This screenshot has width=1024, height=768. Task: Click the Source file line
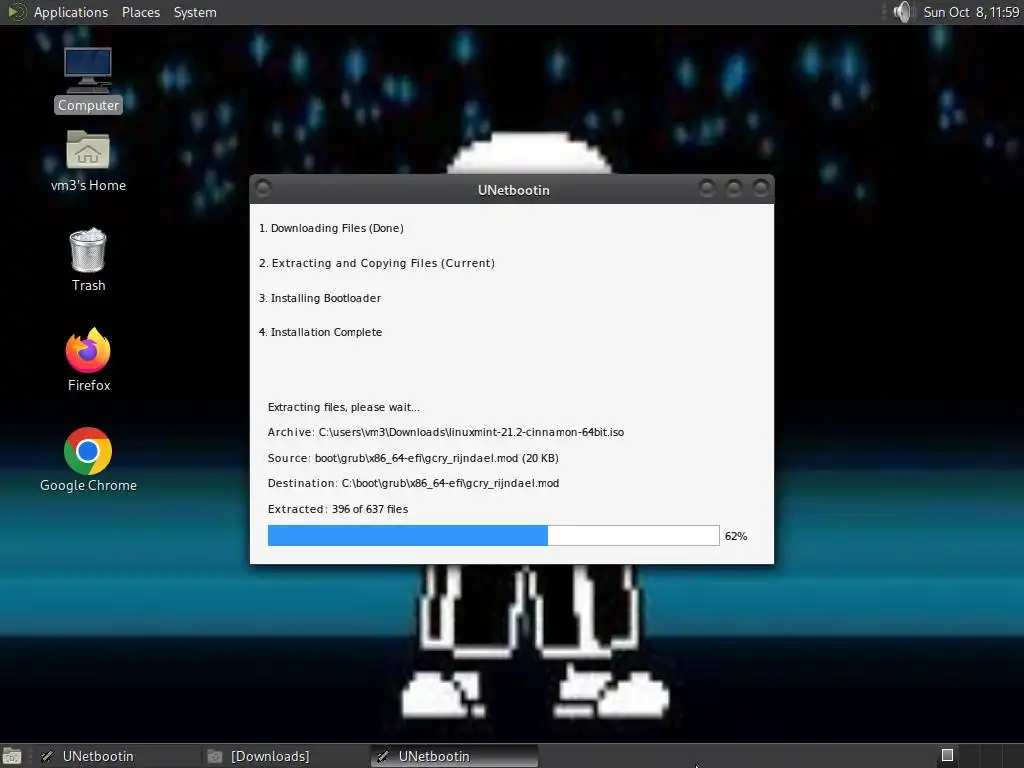[413, 458]
